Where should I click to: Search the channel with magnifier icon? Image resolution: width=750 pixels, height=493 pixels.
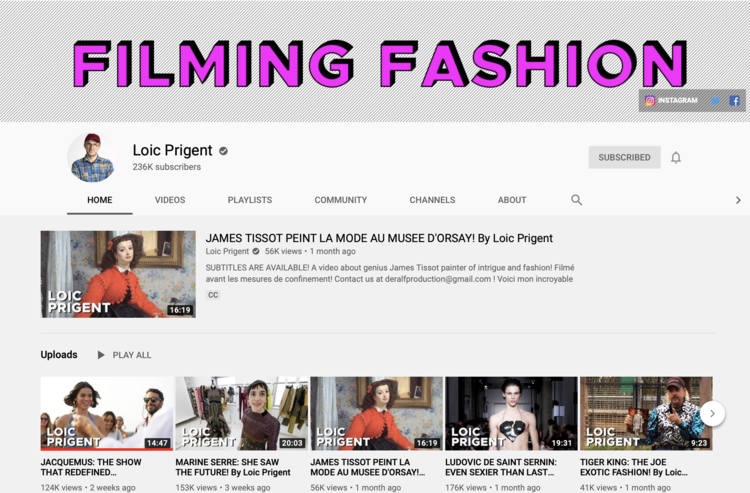point(576,200)
